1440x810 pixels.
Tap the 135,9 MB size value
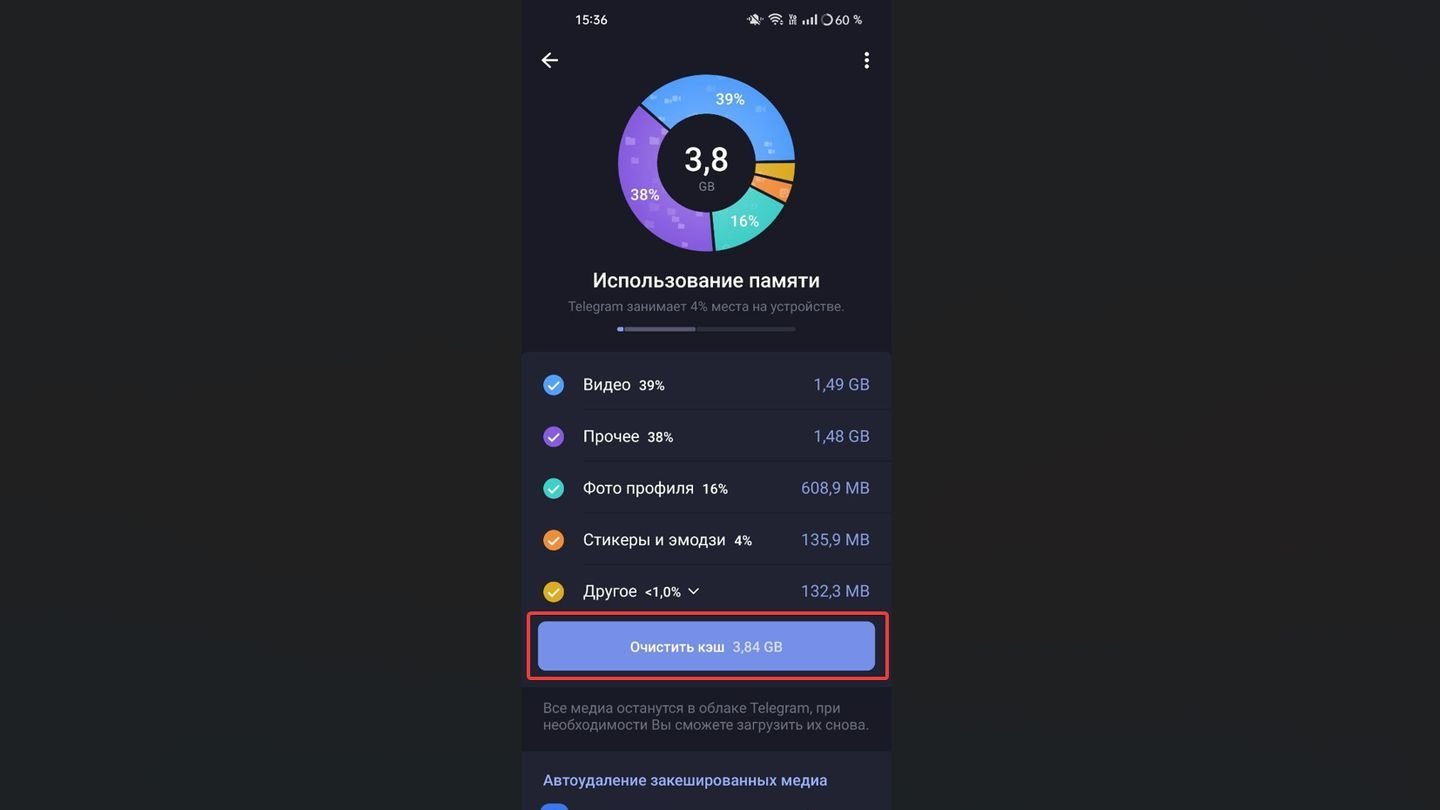click(835, 539)
